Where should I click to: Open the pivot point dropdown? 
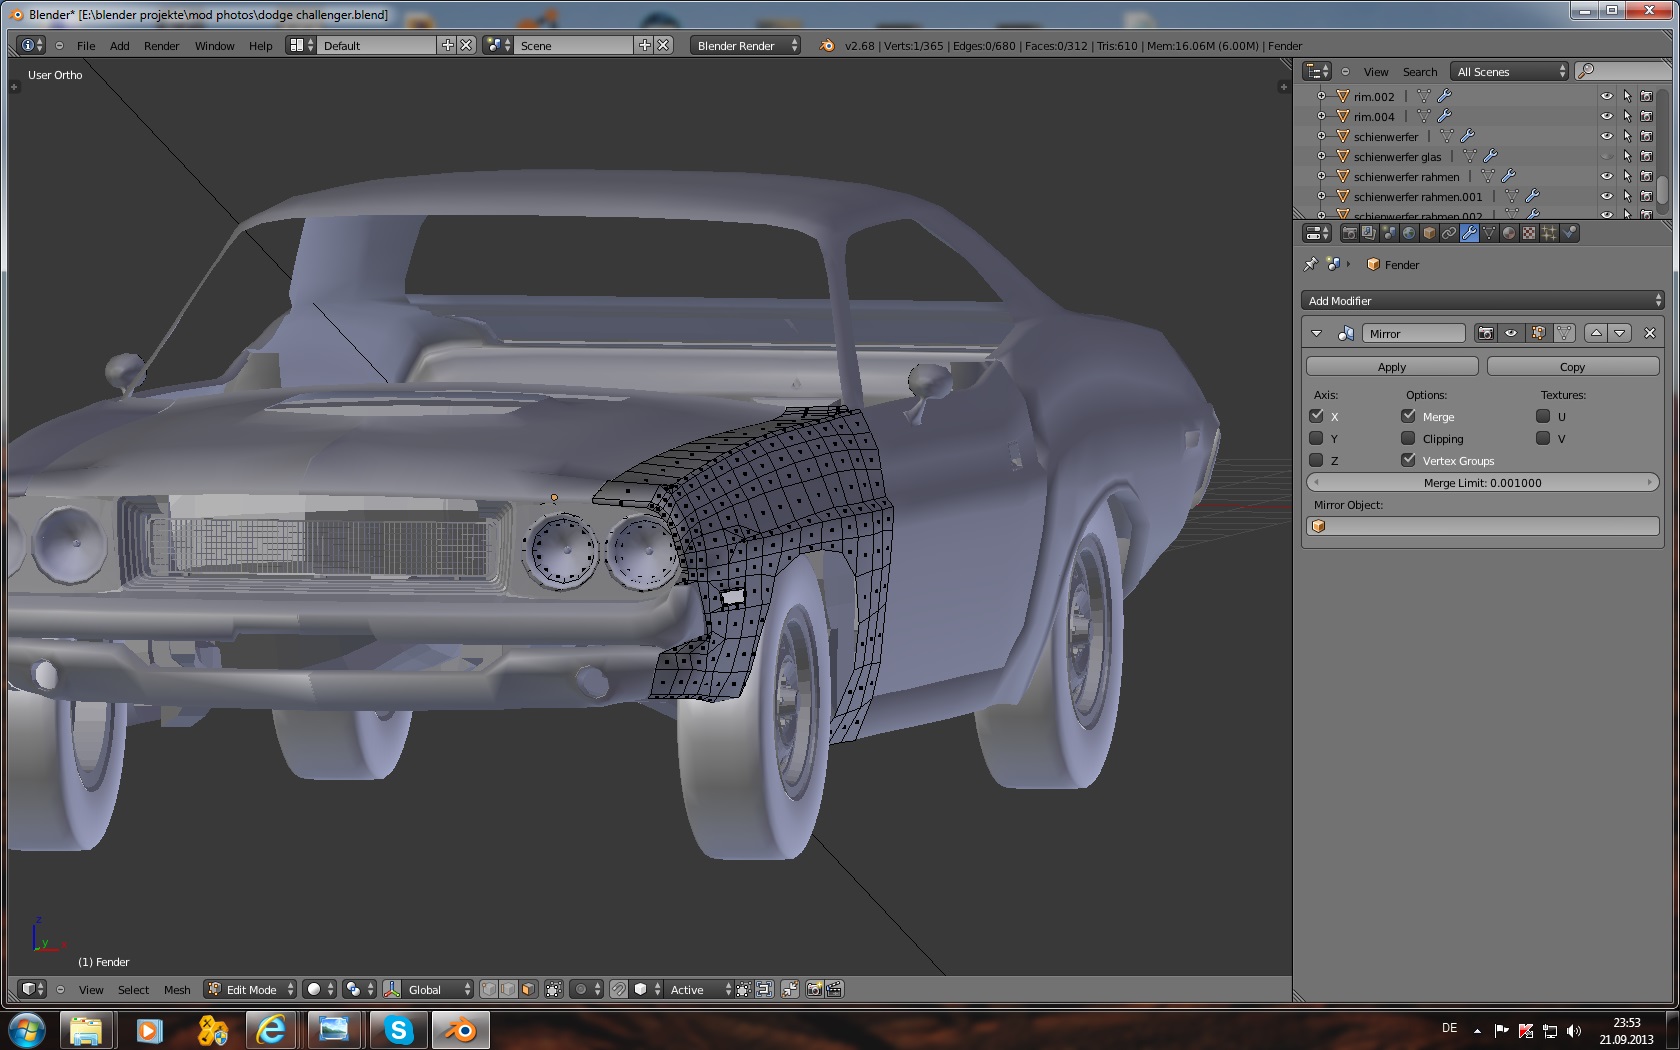pos(360,989)
